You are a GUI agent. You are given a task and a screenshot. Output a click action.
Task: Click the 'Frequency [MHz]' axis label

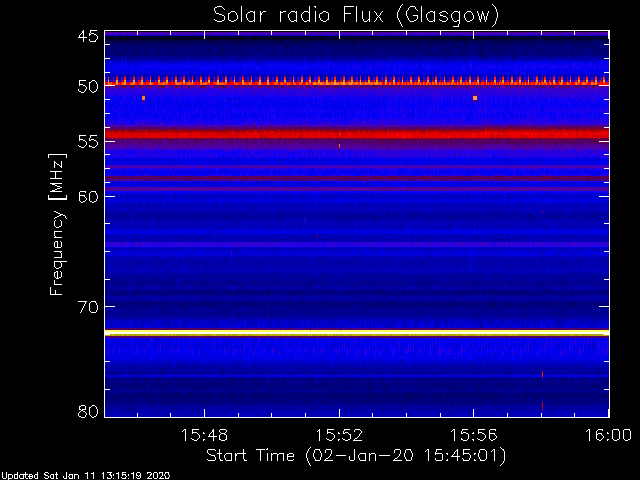57,224
